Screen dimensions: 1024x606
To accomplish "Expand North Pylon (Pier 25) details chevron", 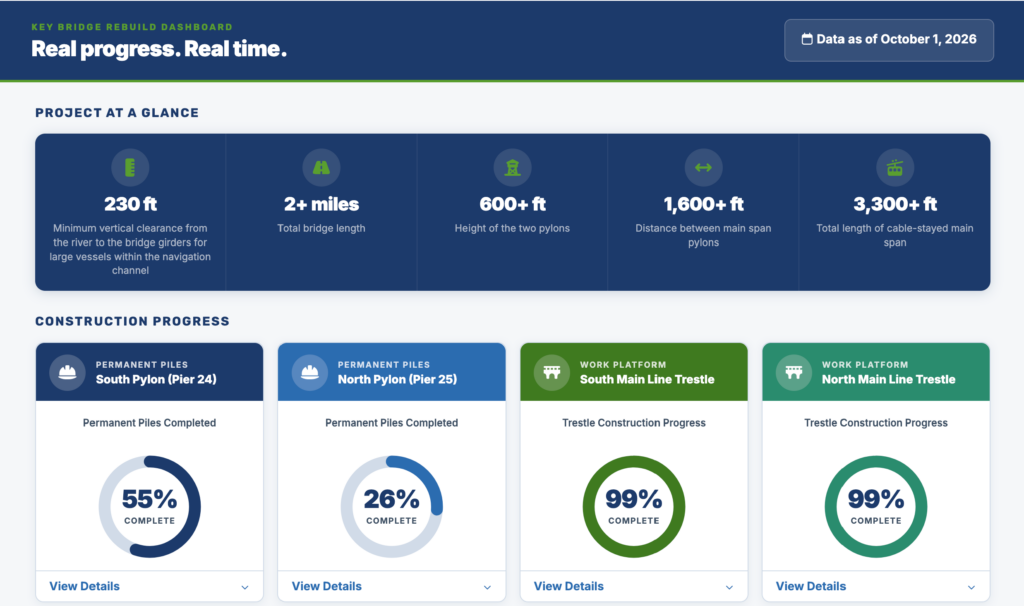I will click(487, 587).
